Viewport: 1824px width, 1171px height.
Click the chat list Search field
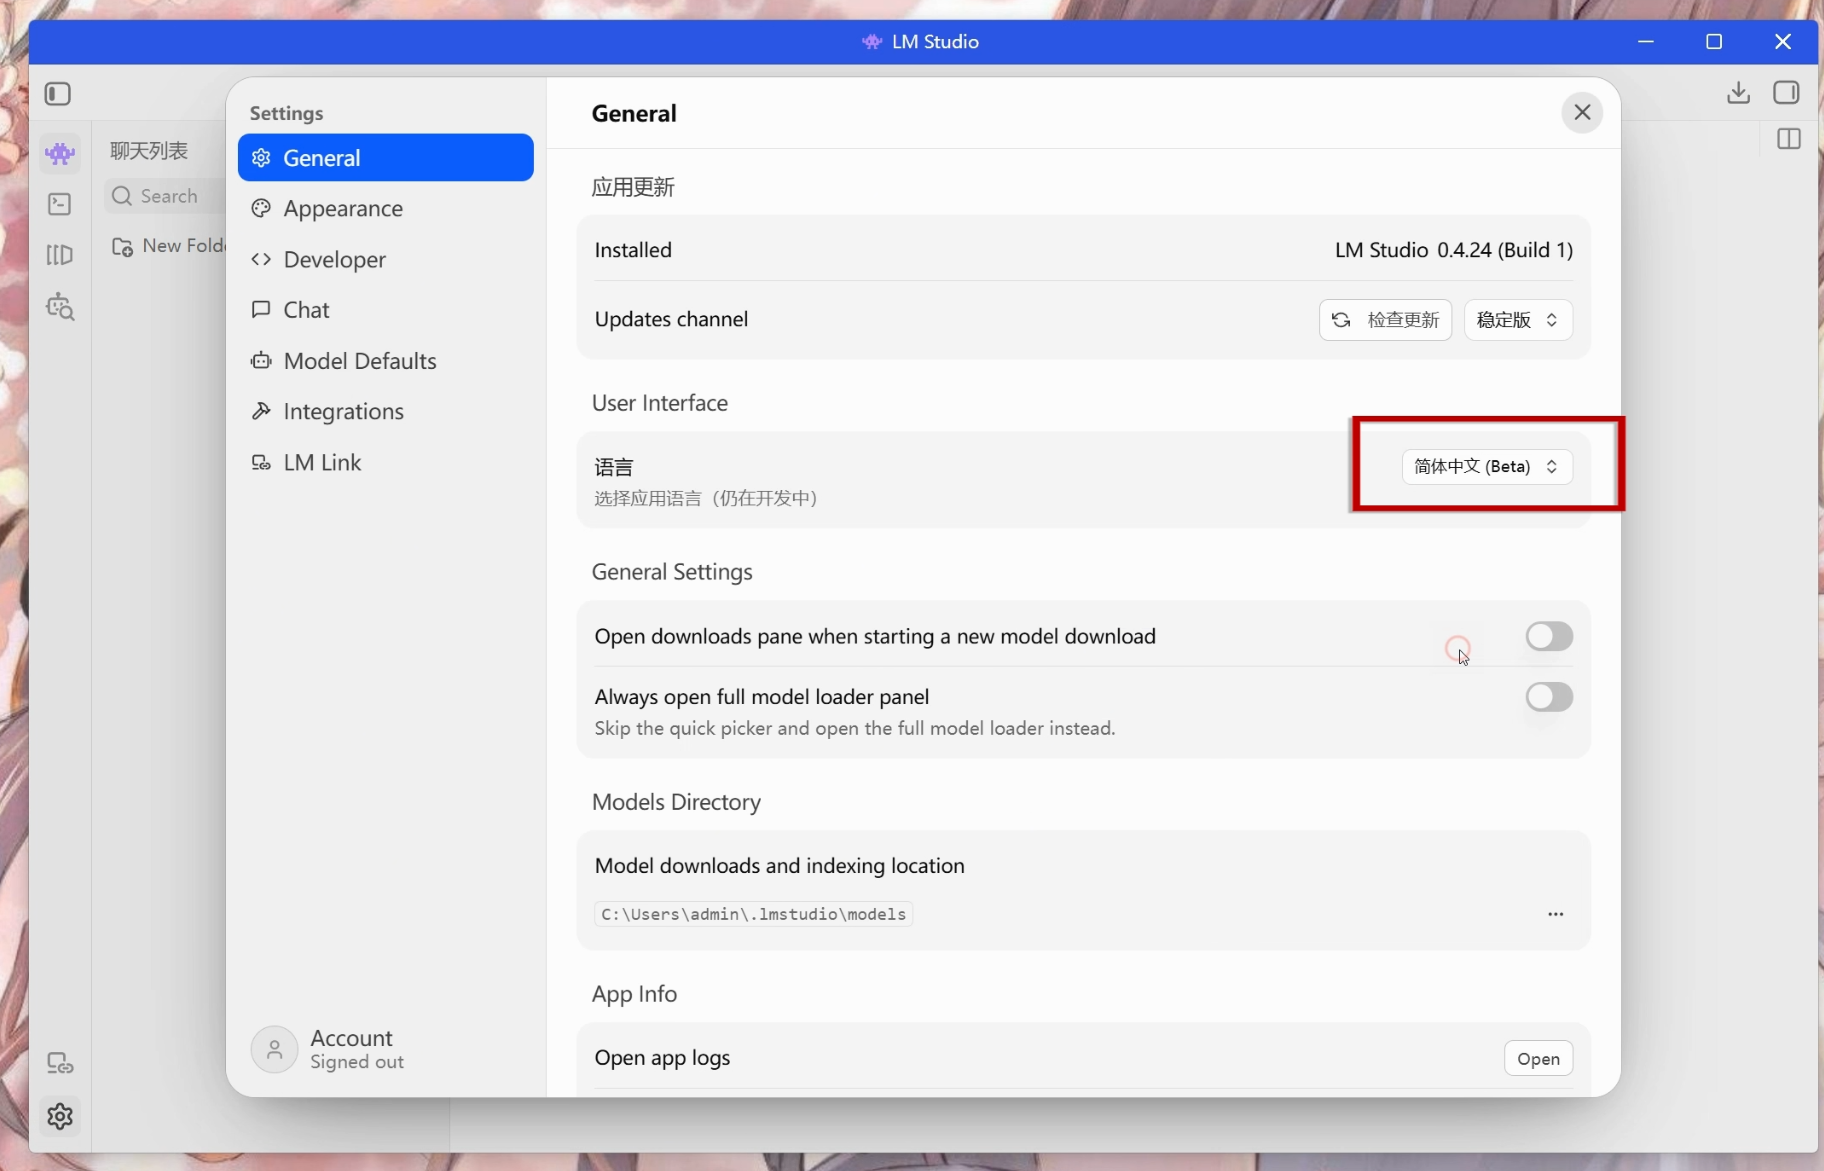(166, 196)
